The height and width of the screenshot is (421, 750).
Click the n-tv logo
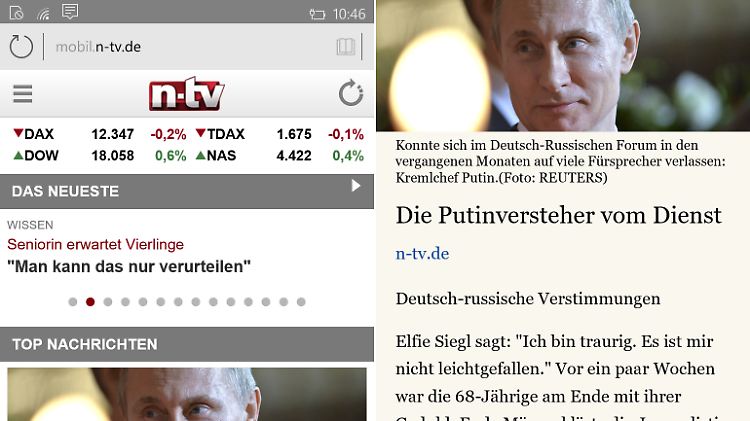187,94
